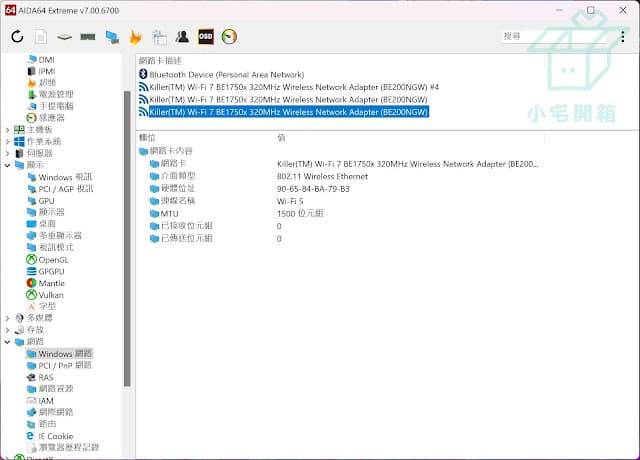Screen dimensions: 640x460
Task: Open the Mantle tree item
Action: 45,283
